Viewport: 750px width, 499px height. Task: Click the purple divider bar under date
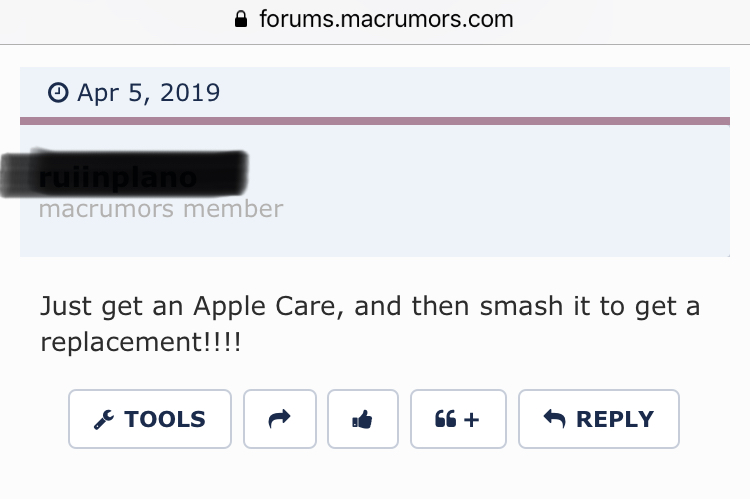[x=375, y=121]
